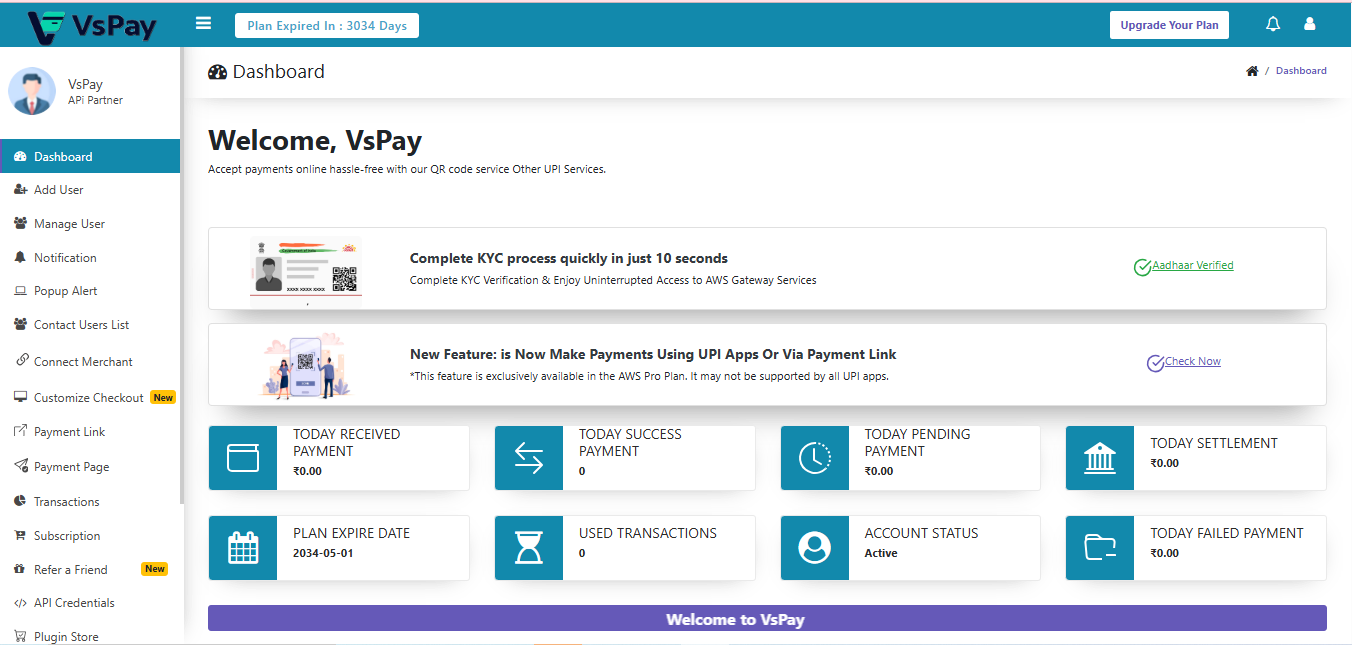Click the Upgrade Your Plan button
The width and height of the screenshot is (1352, 645).
(1169, 25)
